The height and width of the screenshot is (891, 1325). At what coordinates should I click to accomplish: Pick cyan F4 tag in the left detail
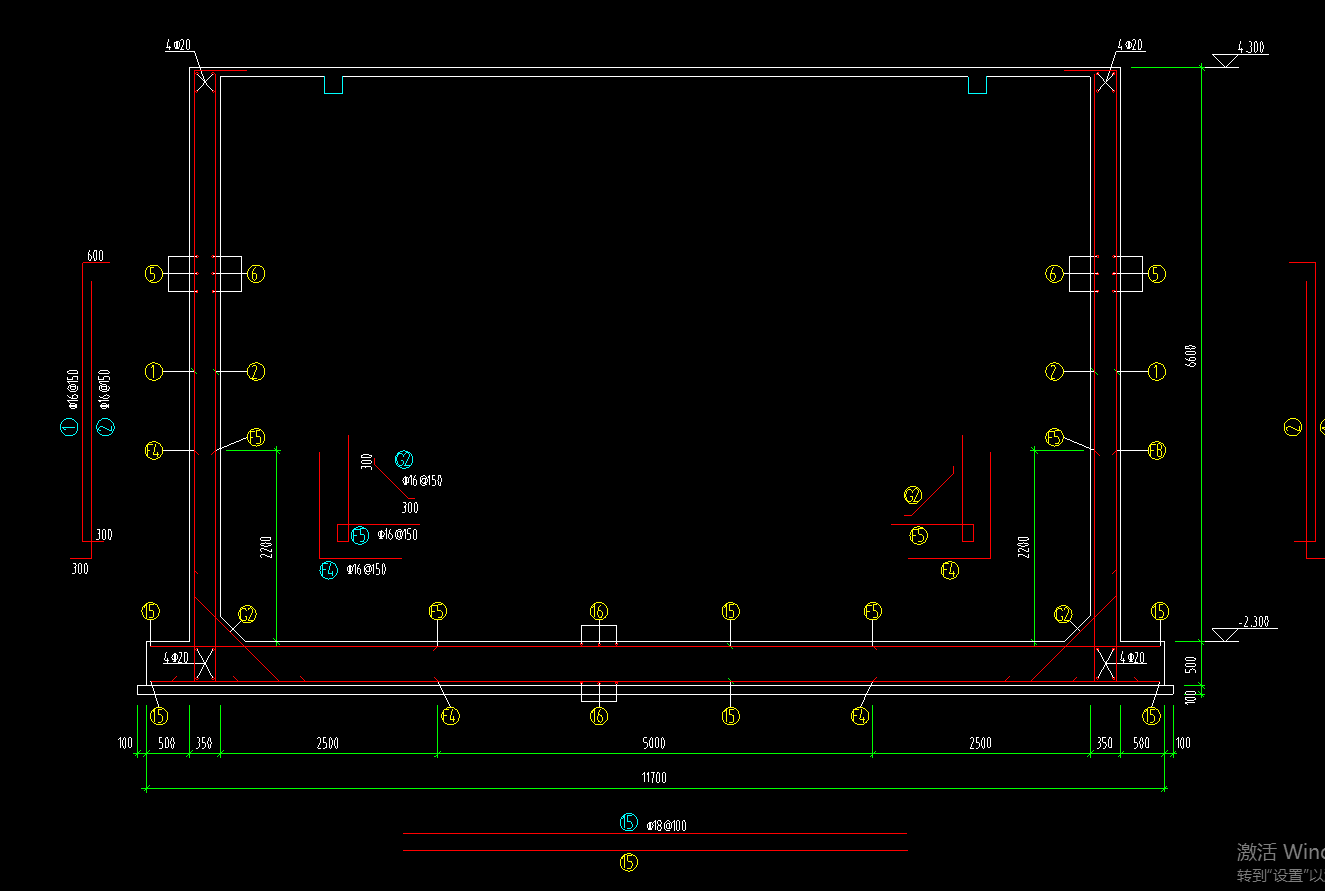pos(328,571)
